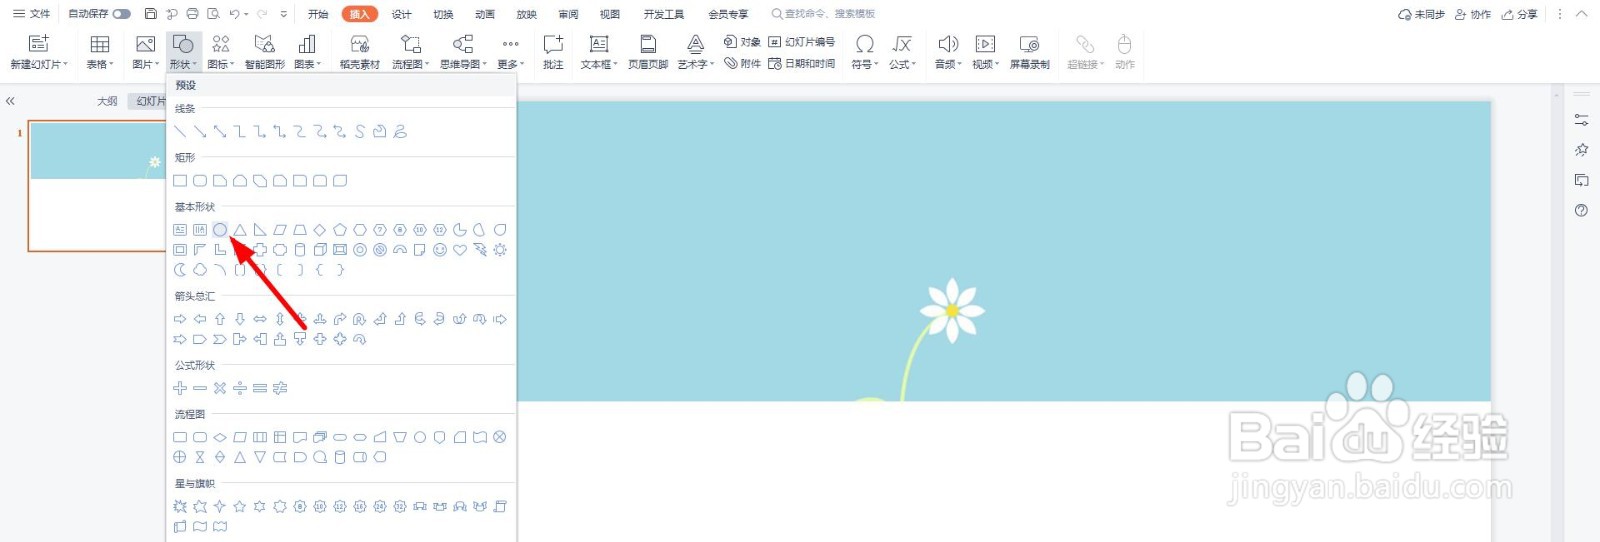Choose the explosion burst star shape
This screenshot has width=1600, height=542.
[x=180, y=507]
